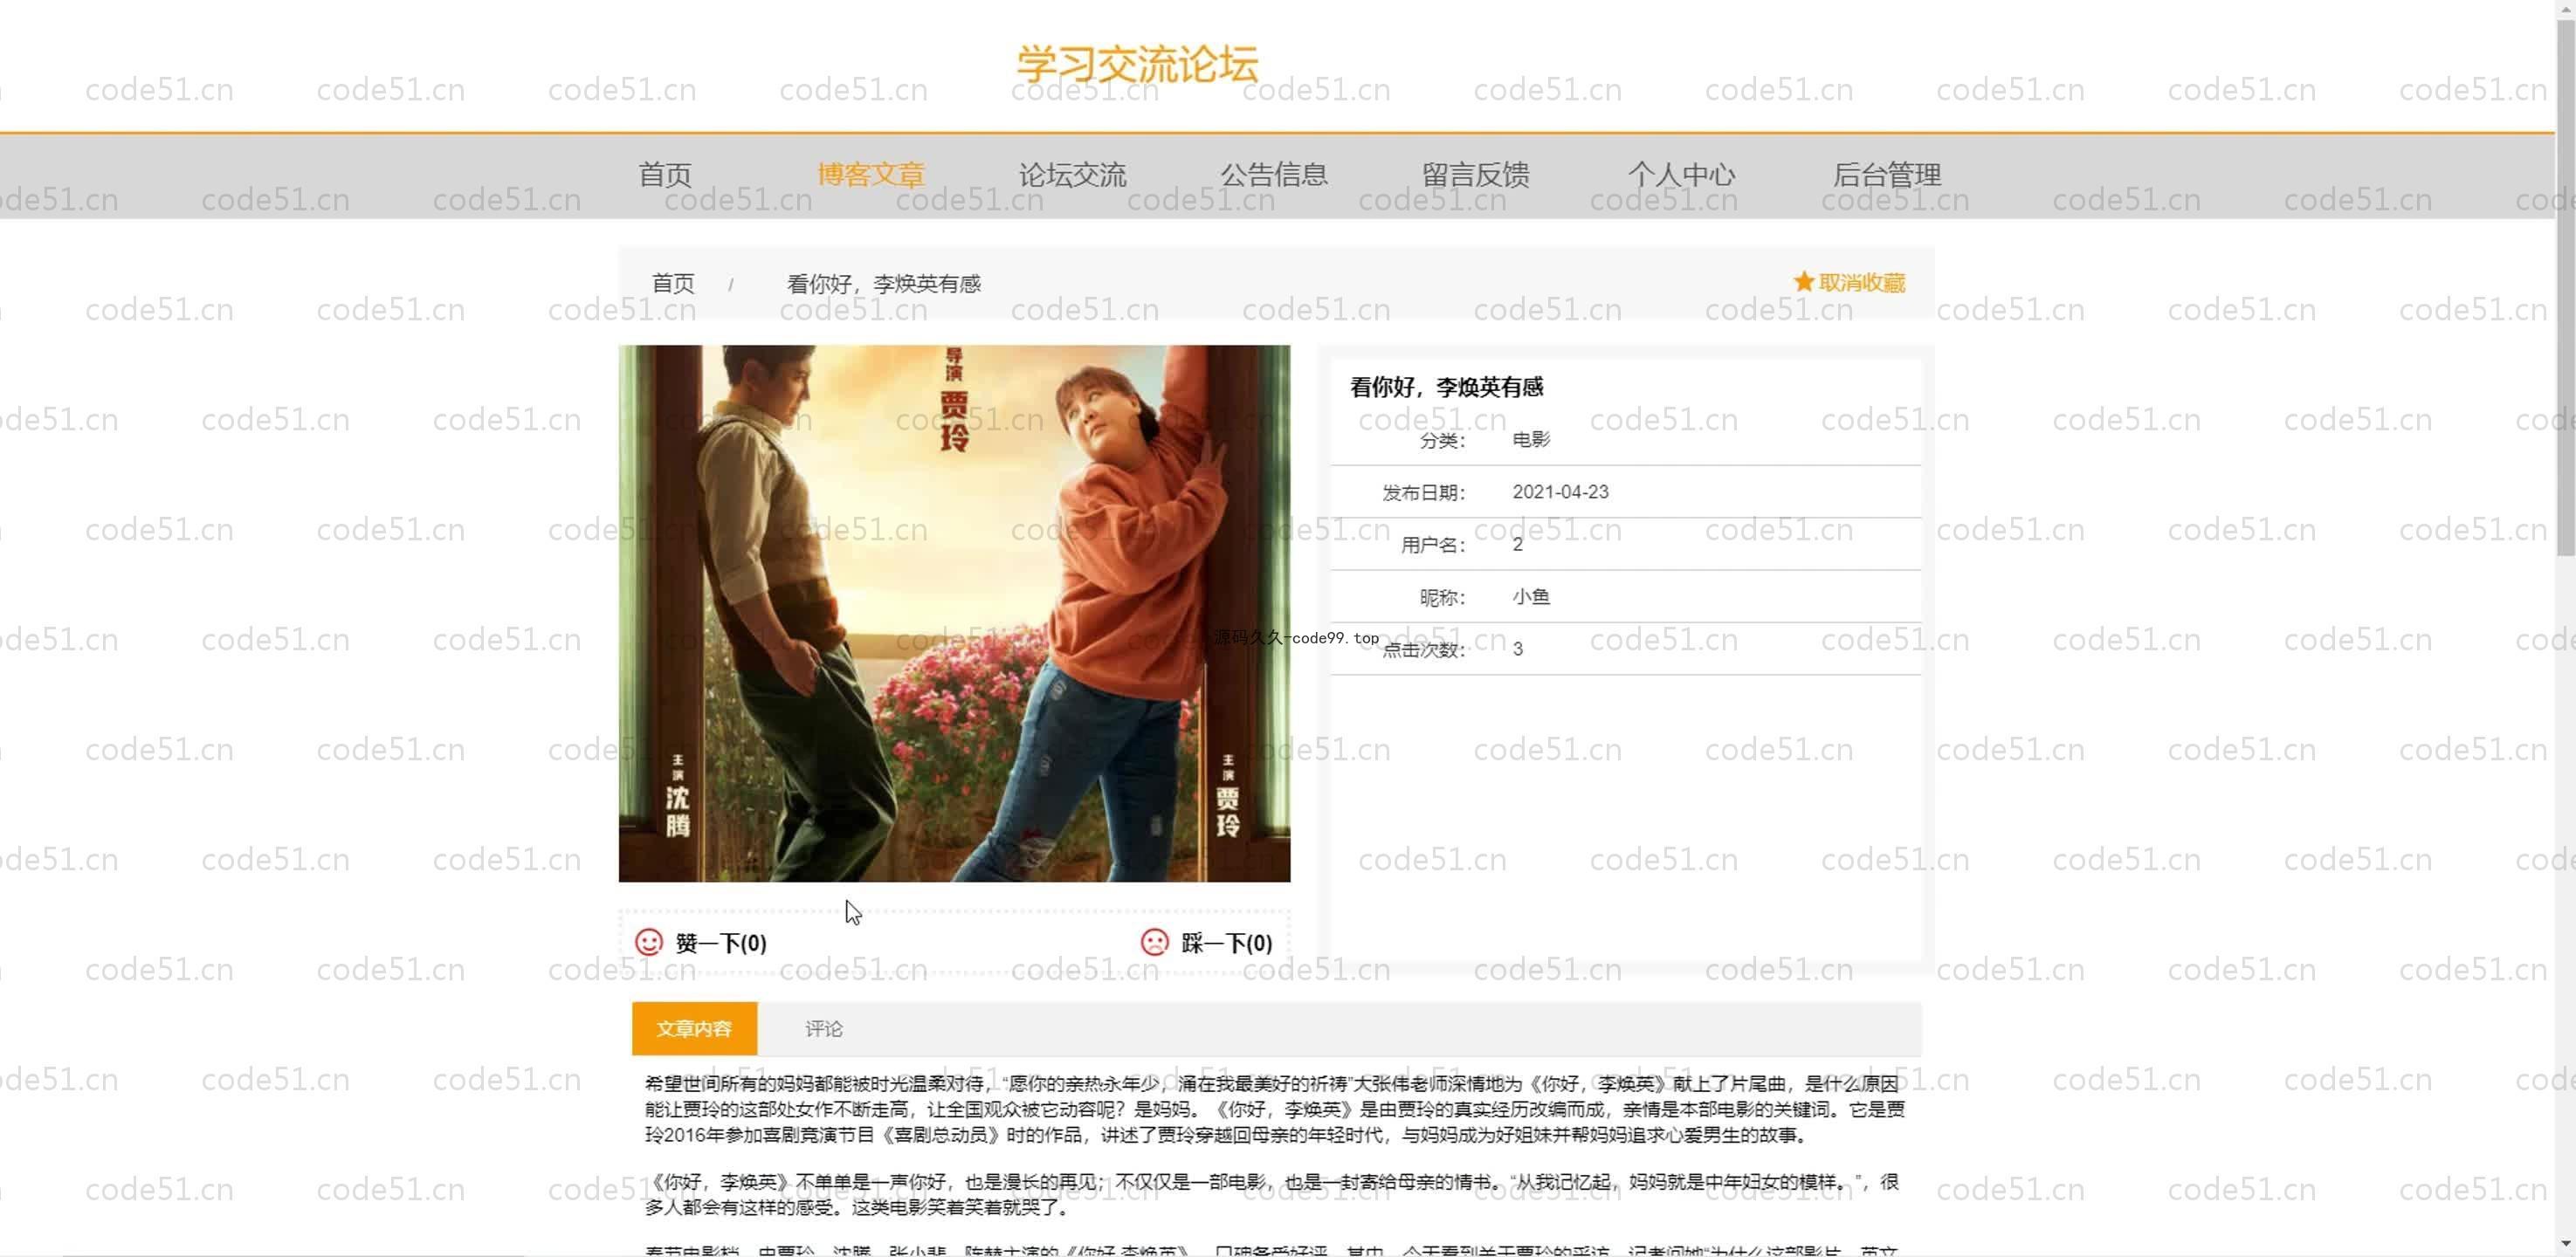Click the star icon beside 取消收藏
Image resolution: width=2576 pixels, height=1257 pixels.
coord(1803,282)
